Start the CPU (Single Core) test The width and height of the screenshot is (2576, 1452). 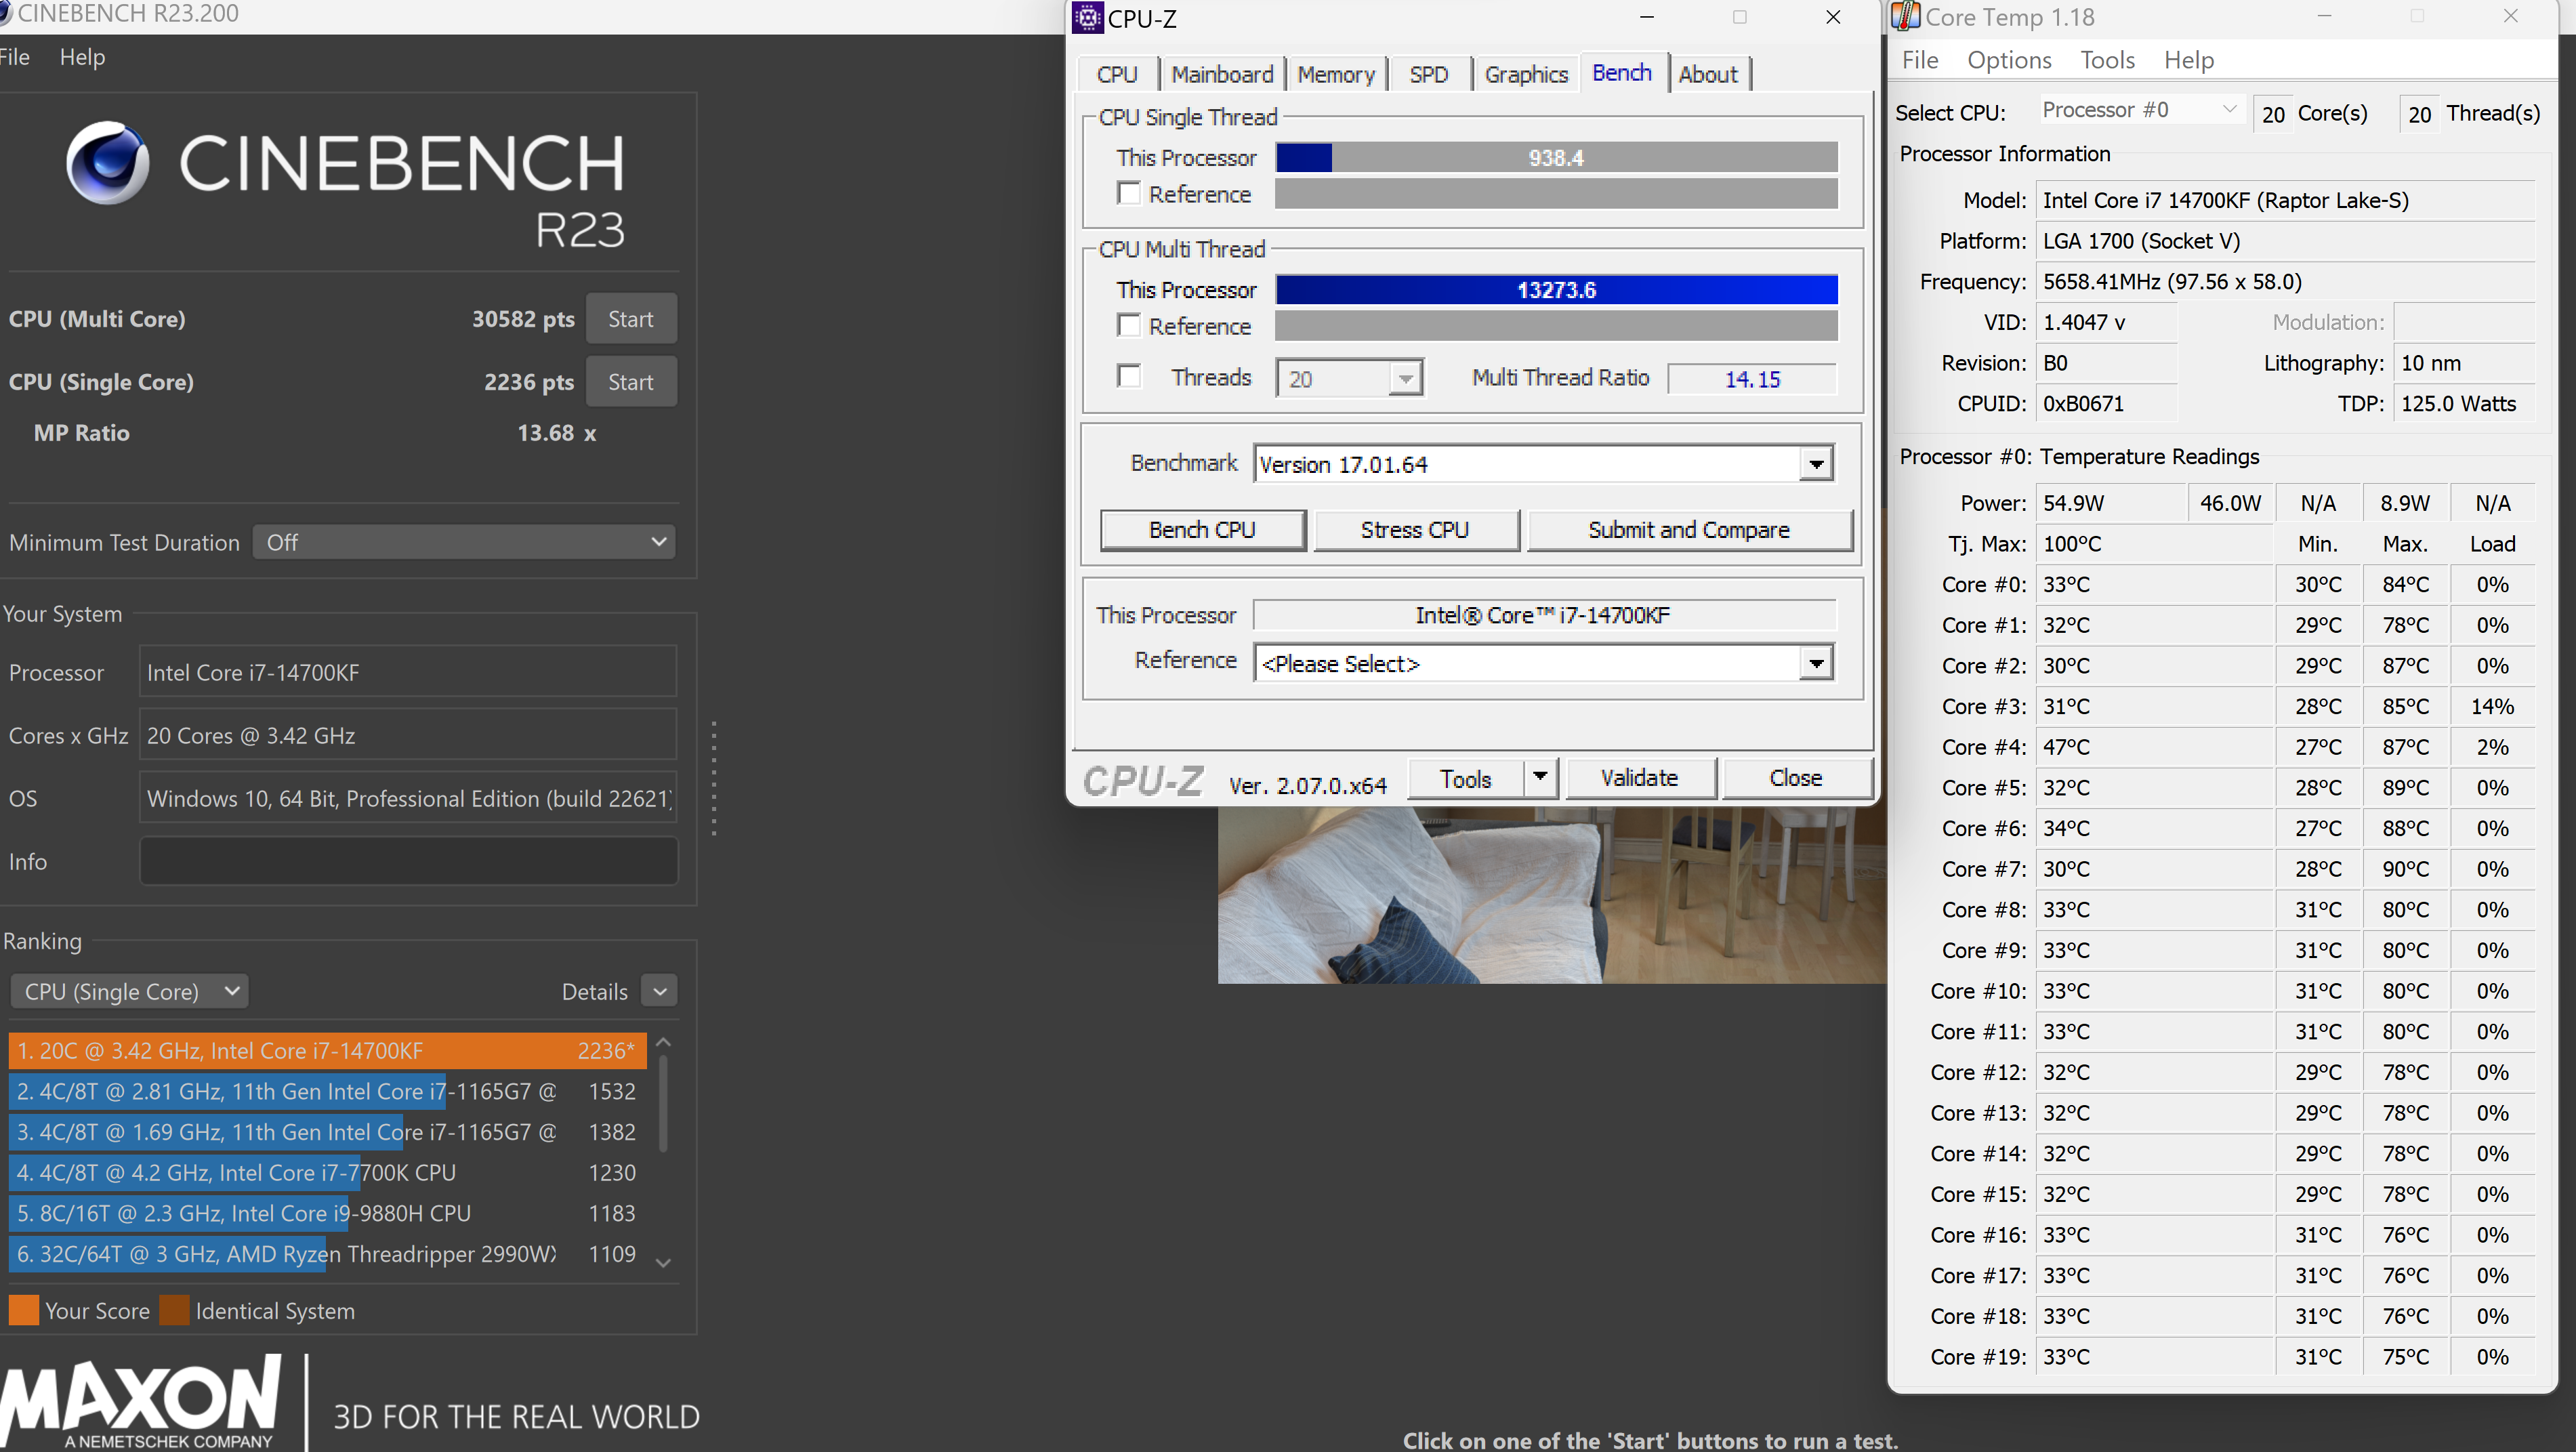631,381
